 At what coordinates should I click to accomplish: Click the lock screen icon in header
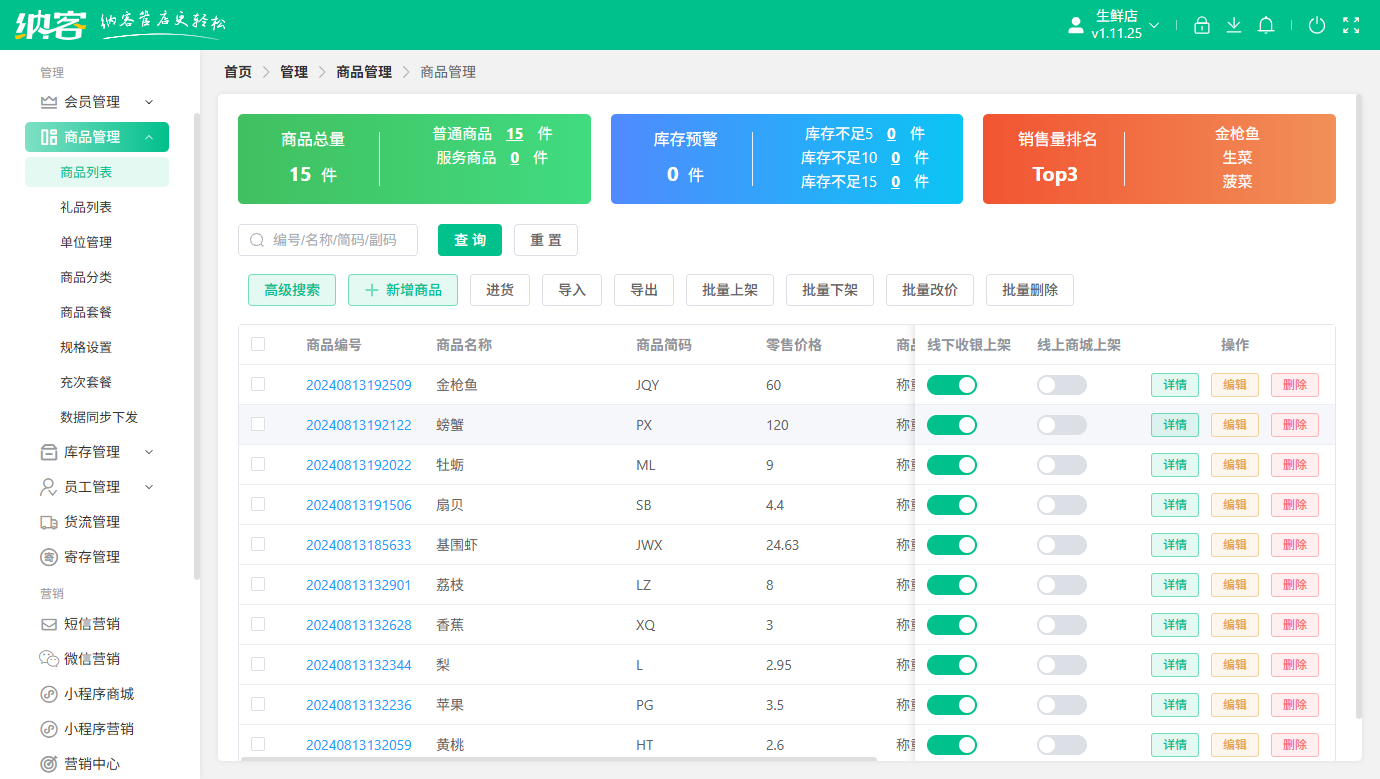(1202, 26)
